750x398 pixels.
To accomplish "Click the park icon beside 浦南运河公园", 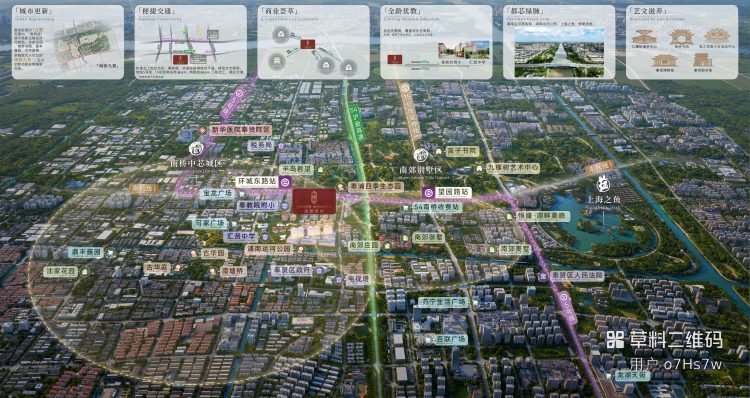I will (x=300, y=249).
